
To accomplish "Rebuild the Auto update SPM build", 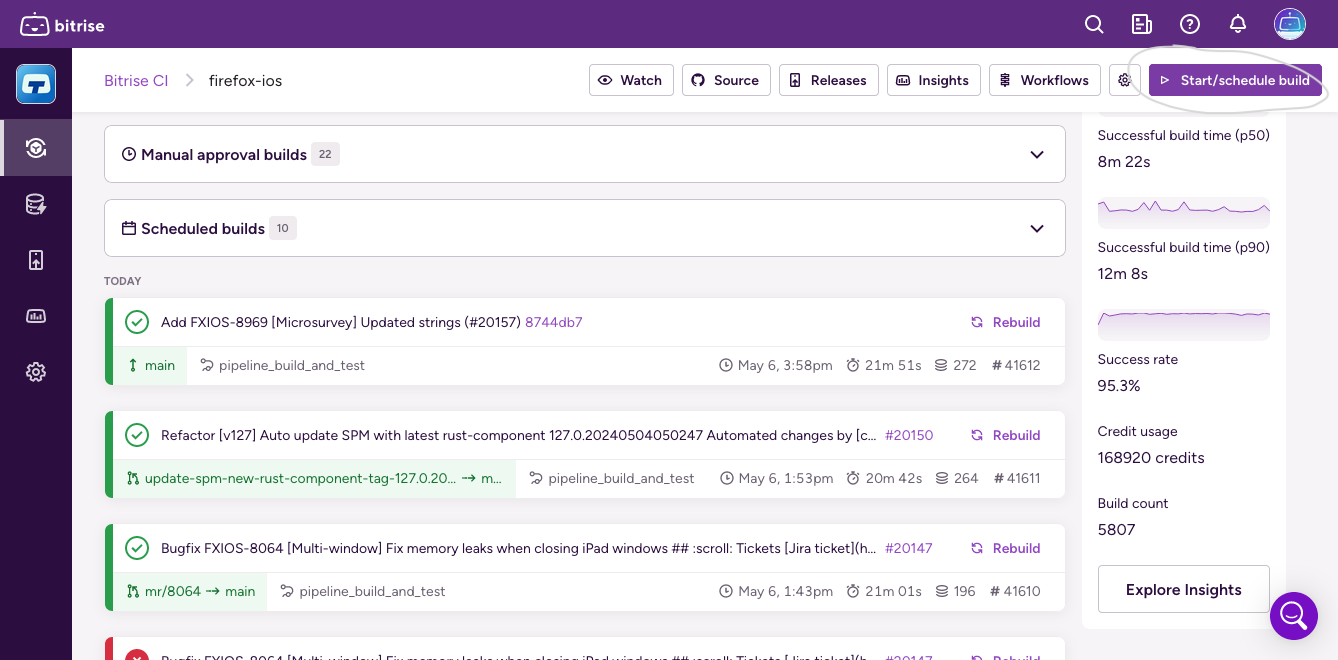I will click(1006, 435).
